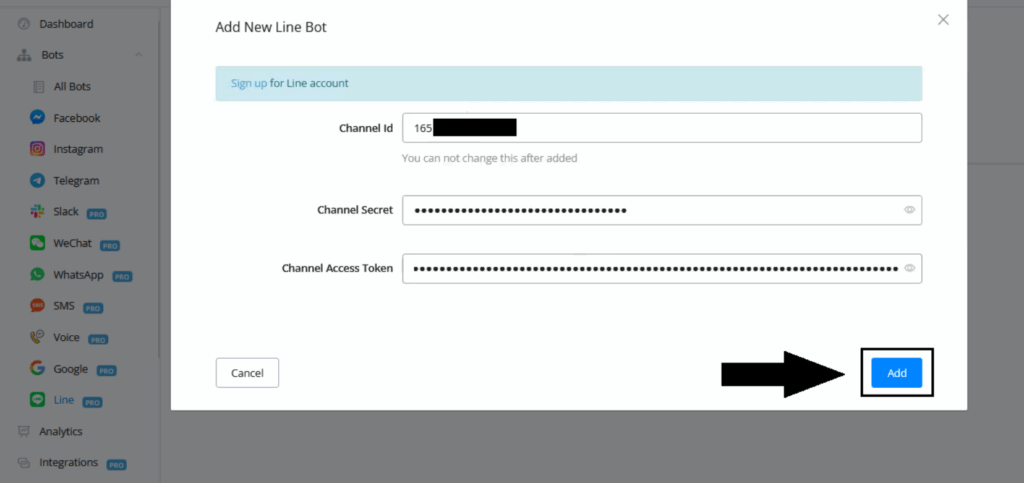Image resolution: width=1024 pixels, height=483 pixels.
Task: Select the Instagram icon in sidebar
Action: (x=37, y=149)
